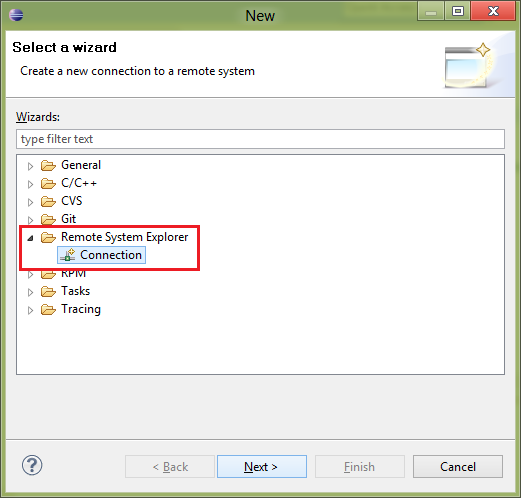Click the General folder icon
This screenshot has height=498, width=521.
point(48,165)
